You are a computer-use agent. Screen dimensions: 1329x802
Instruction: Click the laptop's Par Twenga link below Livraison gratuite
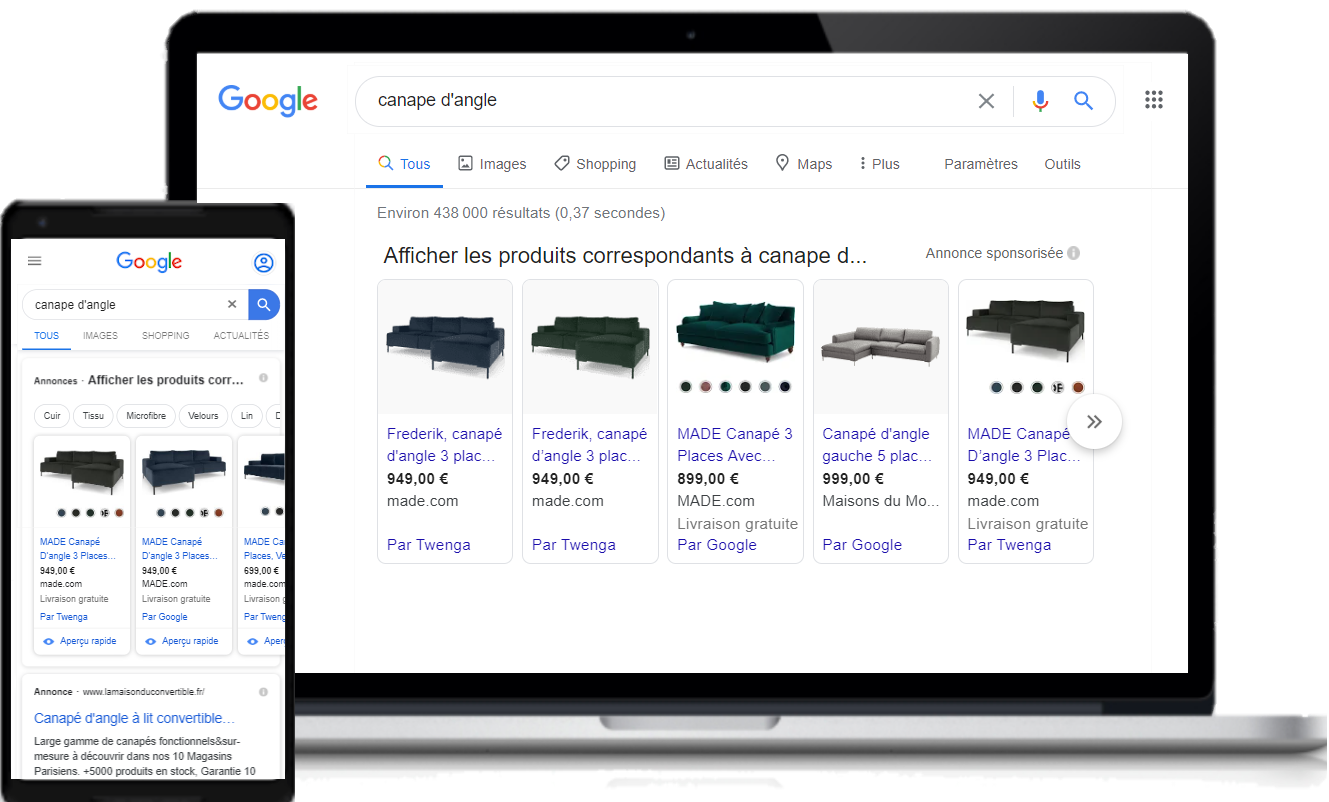(x=1009, y=545)
